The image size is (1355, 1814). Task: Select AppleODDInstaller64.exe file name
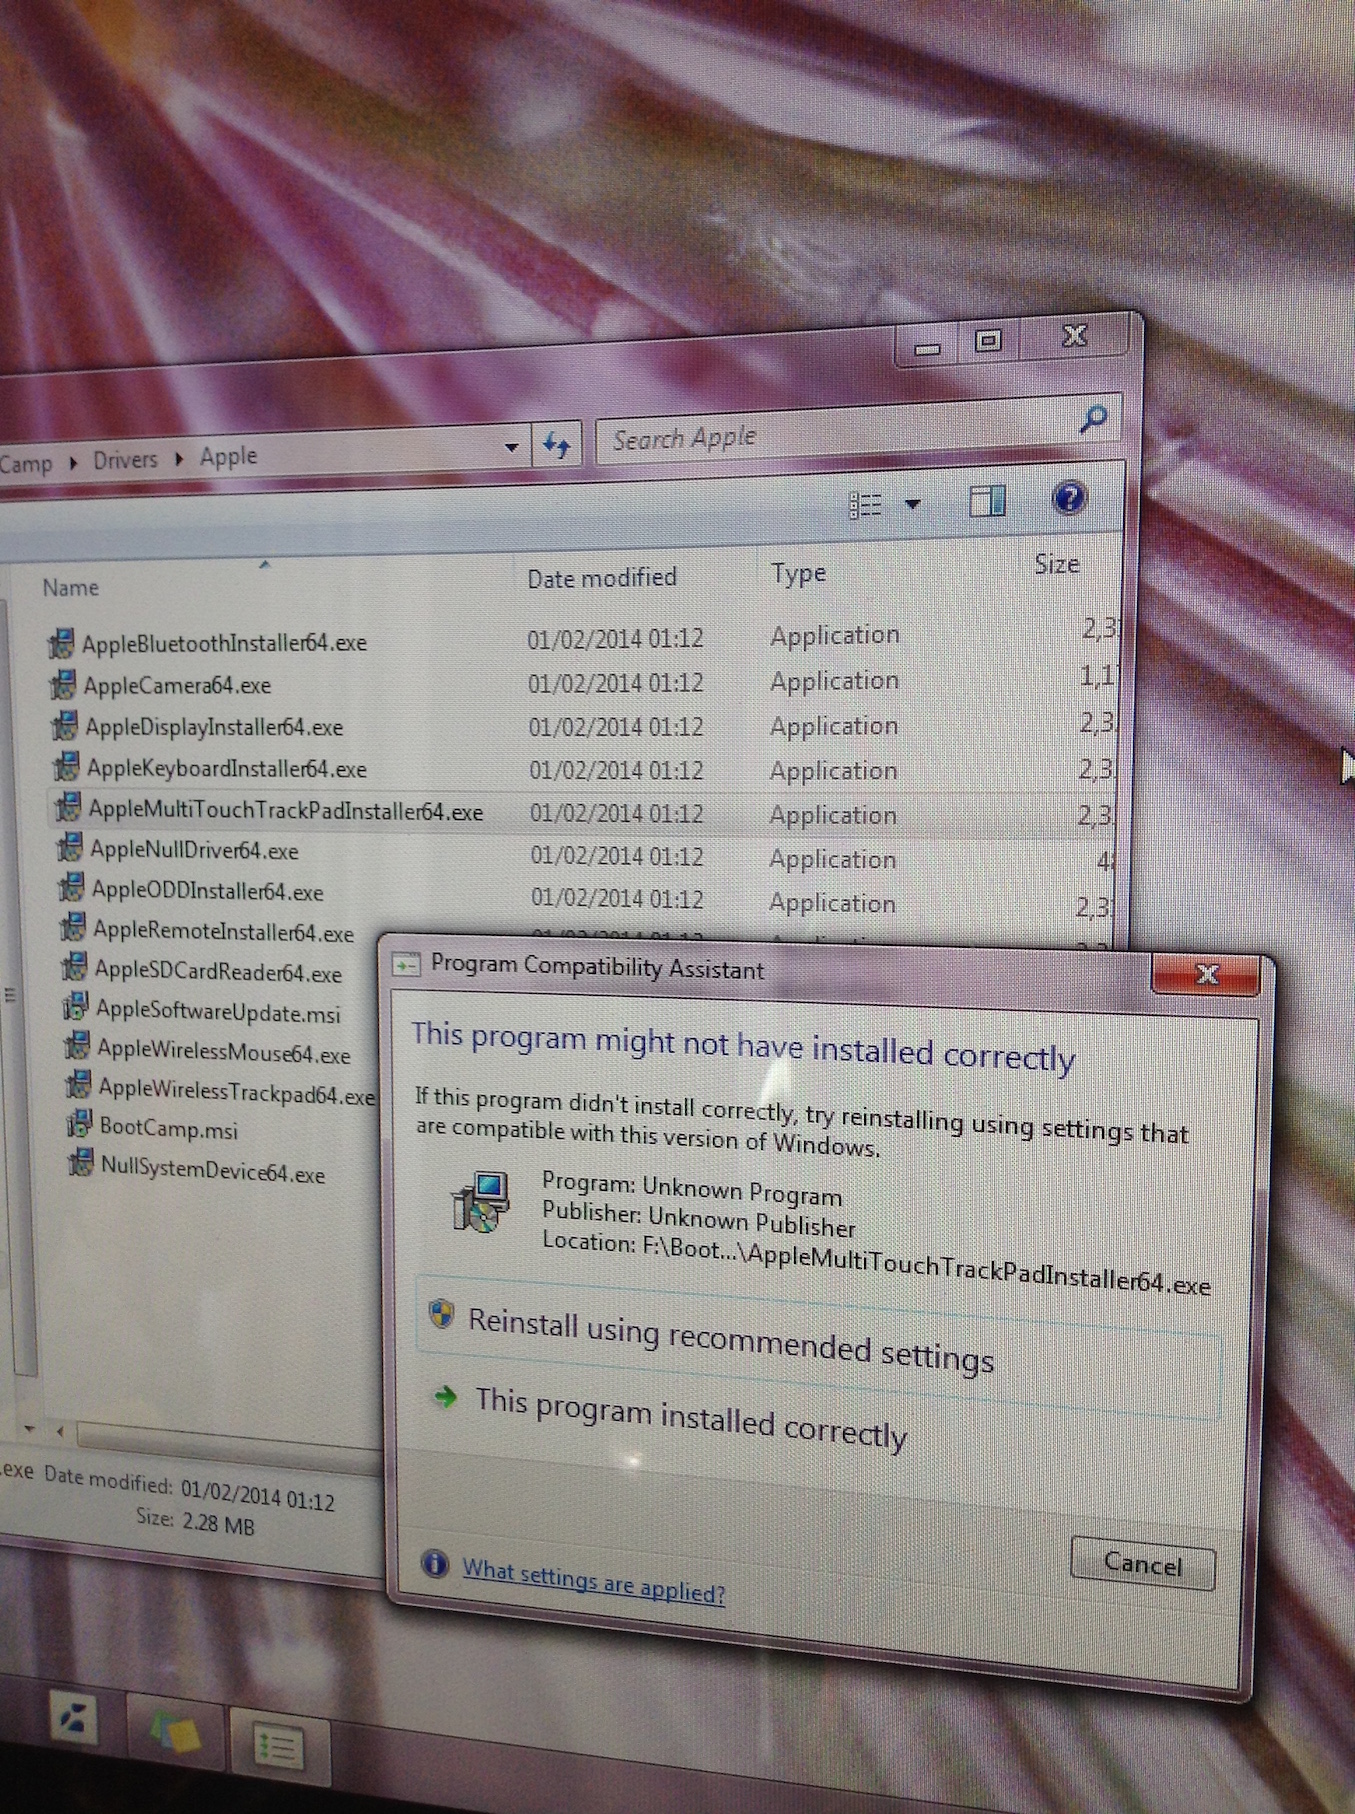pyautogui.click(x=208, y=890)
